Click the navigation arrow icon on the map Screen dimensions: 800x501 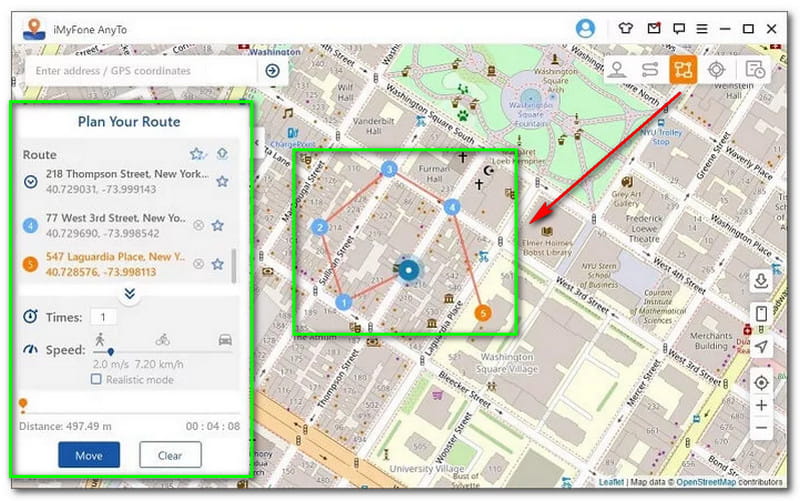761,346
